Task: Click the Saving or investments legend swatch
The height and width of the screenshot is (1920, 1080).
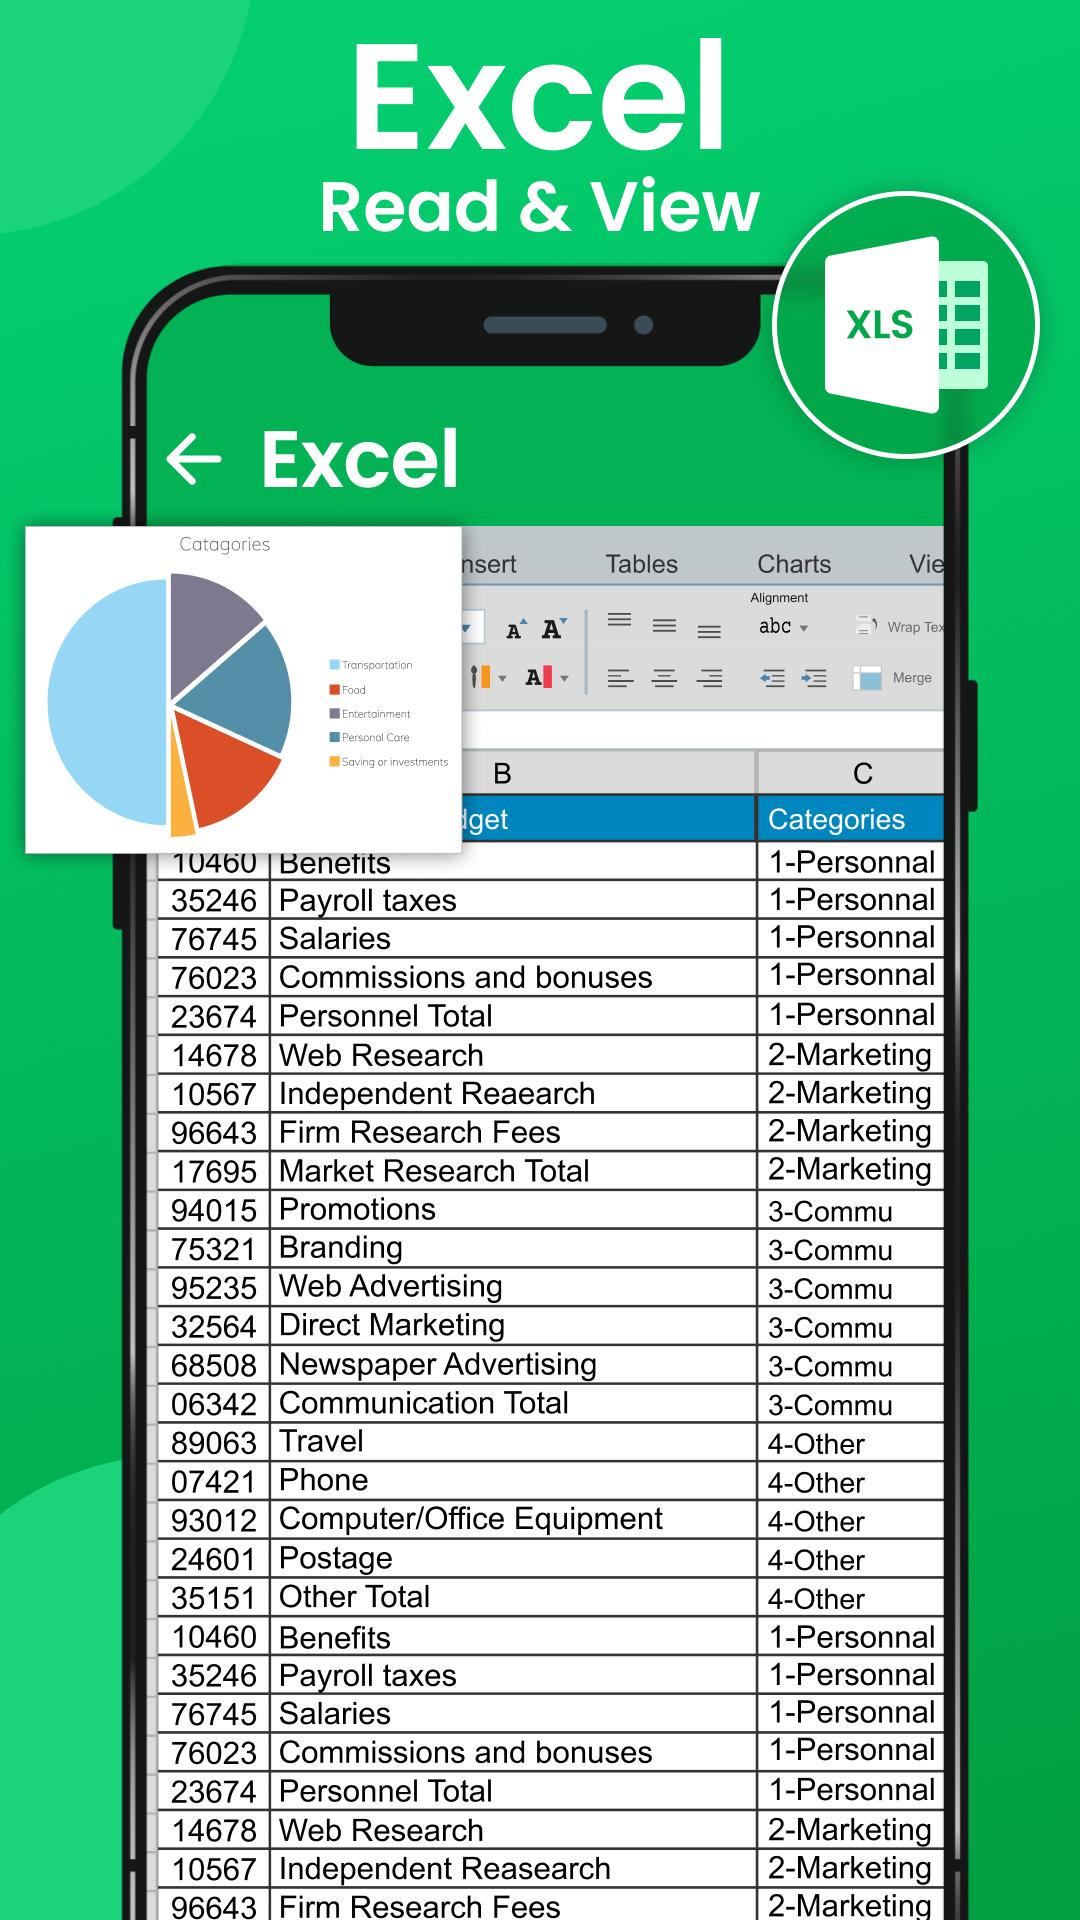Action: (334, 762)
